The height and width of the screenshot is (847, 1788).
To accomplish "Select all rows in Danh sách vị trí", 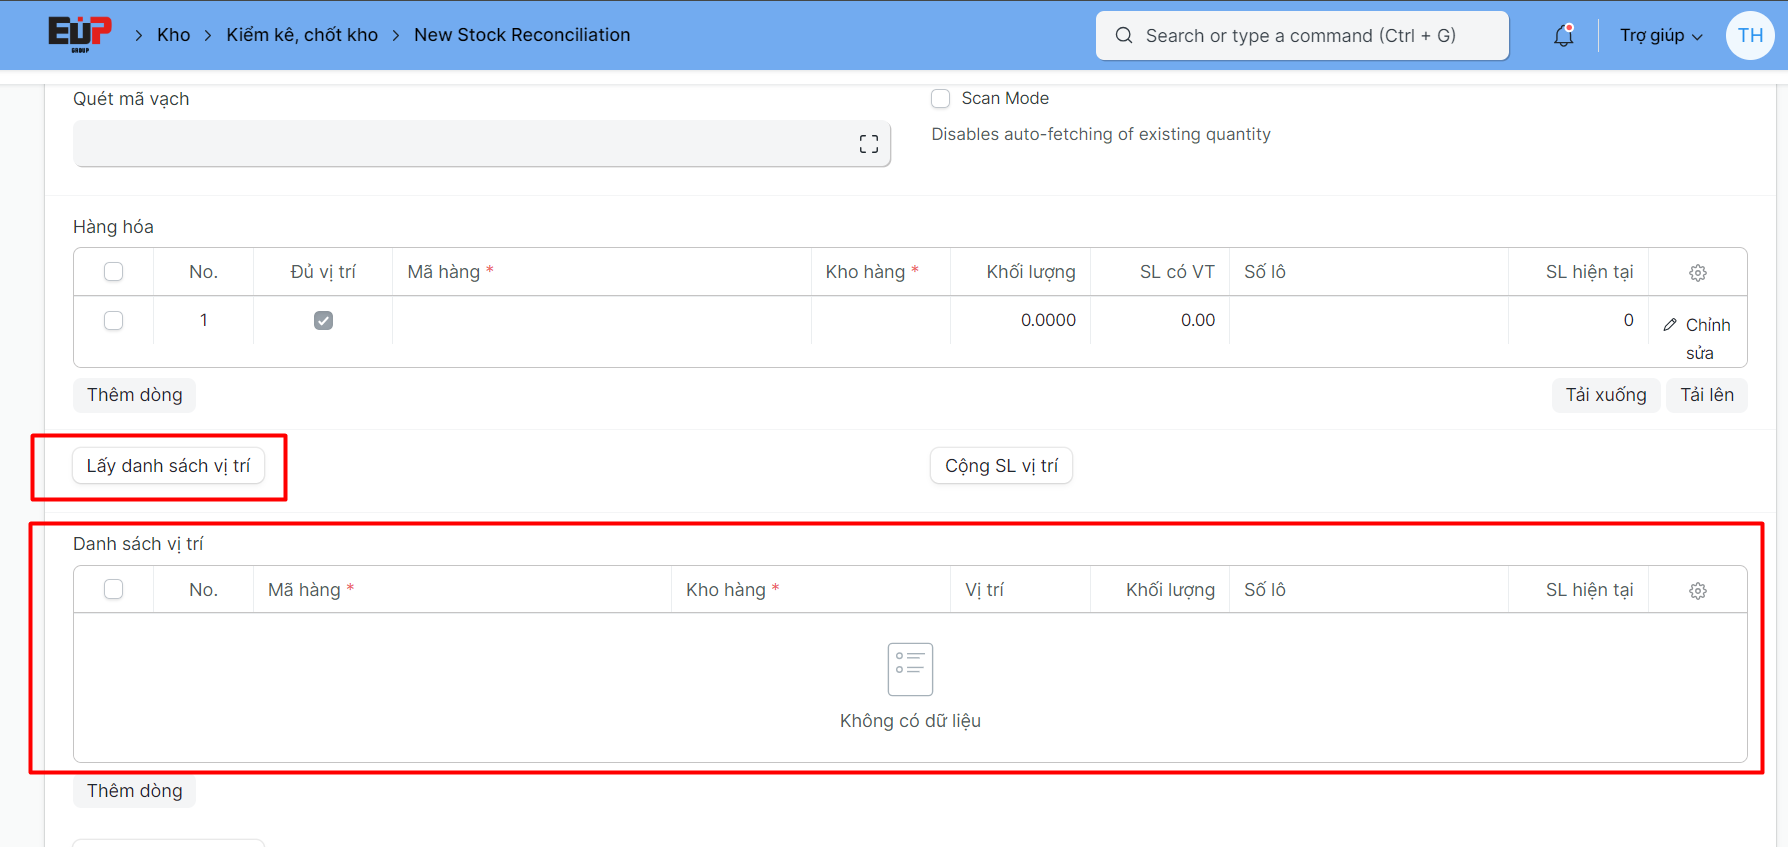I will (x=114, y=590).
